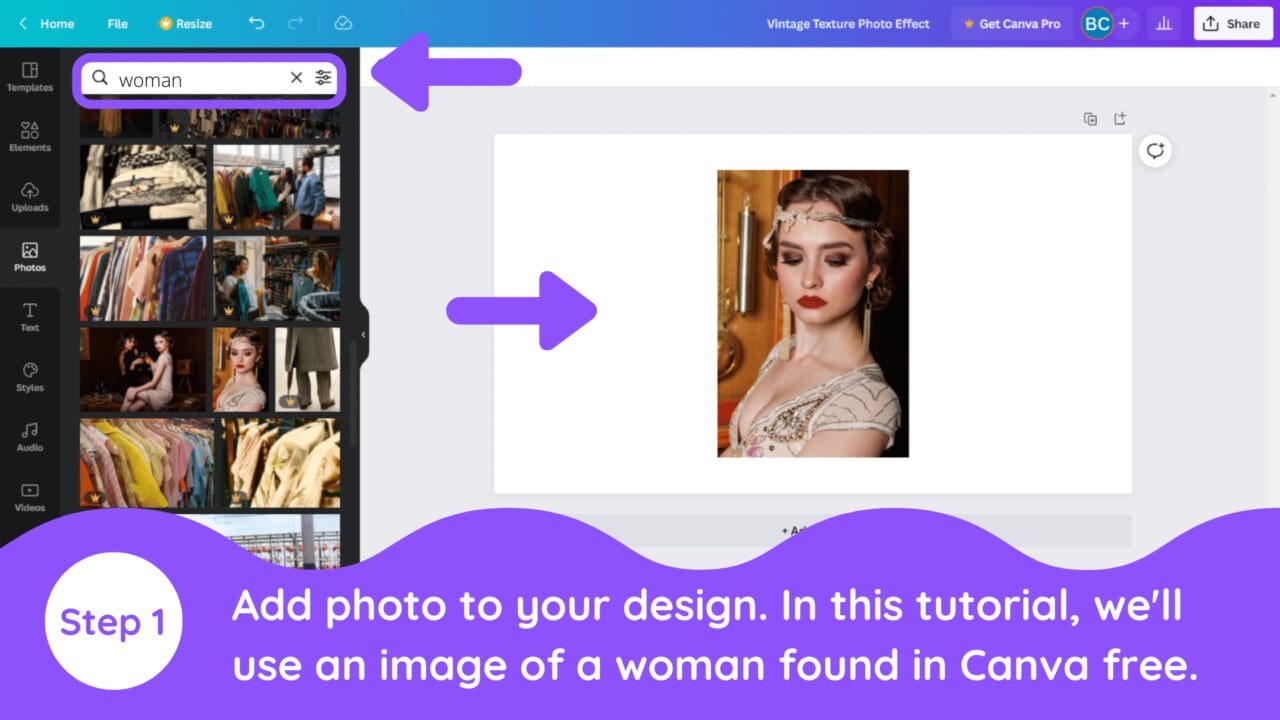This screenshot has width=1280, height=720.
Task: Open search filters for photos
Action: (x=323, y=77)
